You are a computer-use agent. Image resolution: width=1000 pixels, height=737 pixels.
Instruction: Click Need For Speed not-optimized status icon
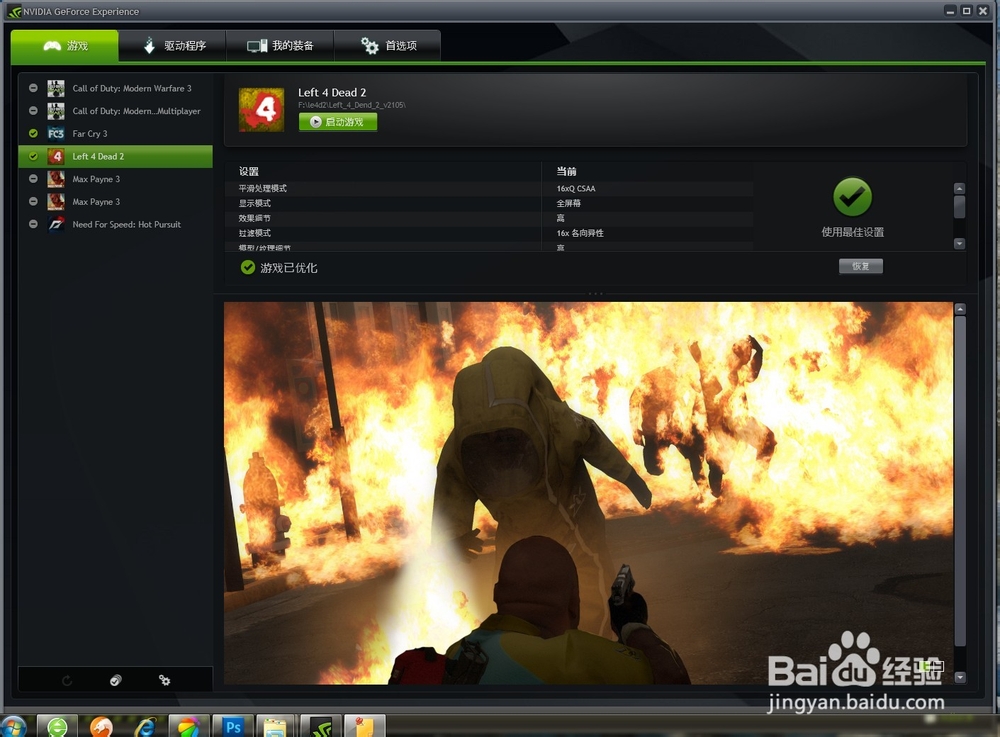(x=33, y=224)
